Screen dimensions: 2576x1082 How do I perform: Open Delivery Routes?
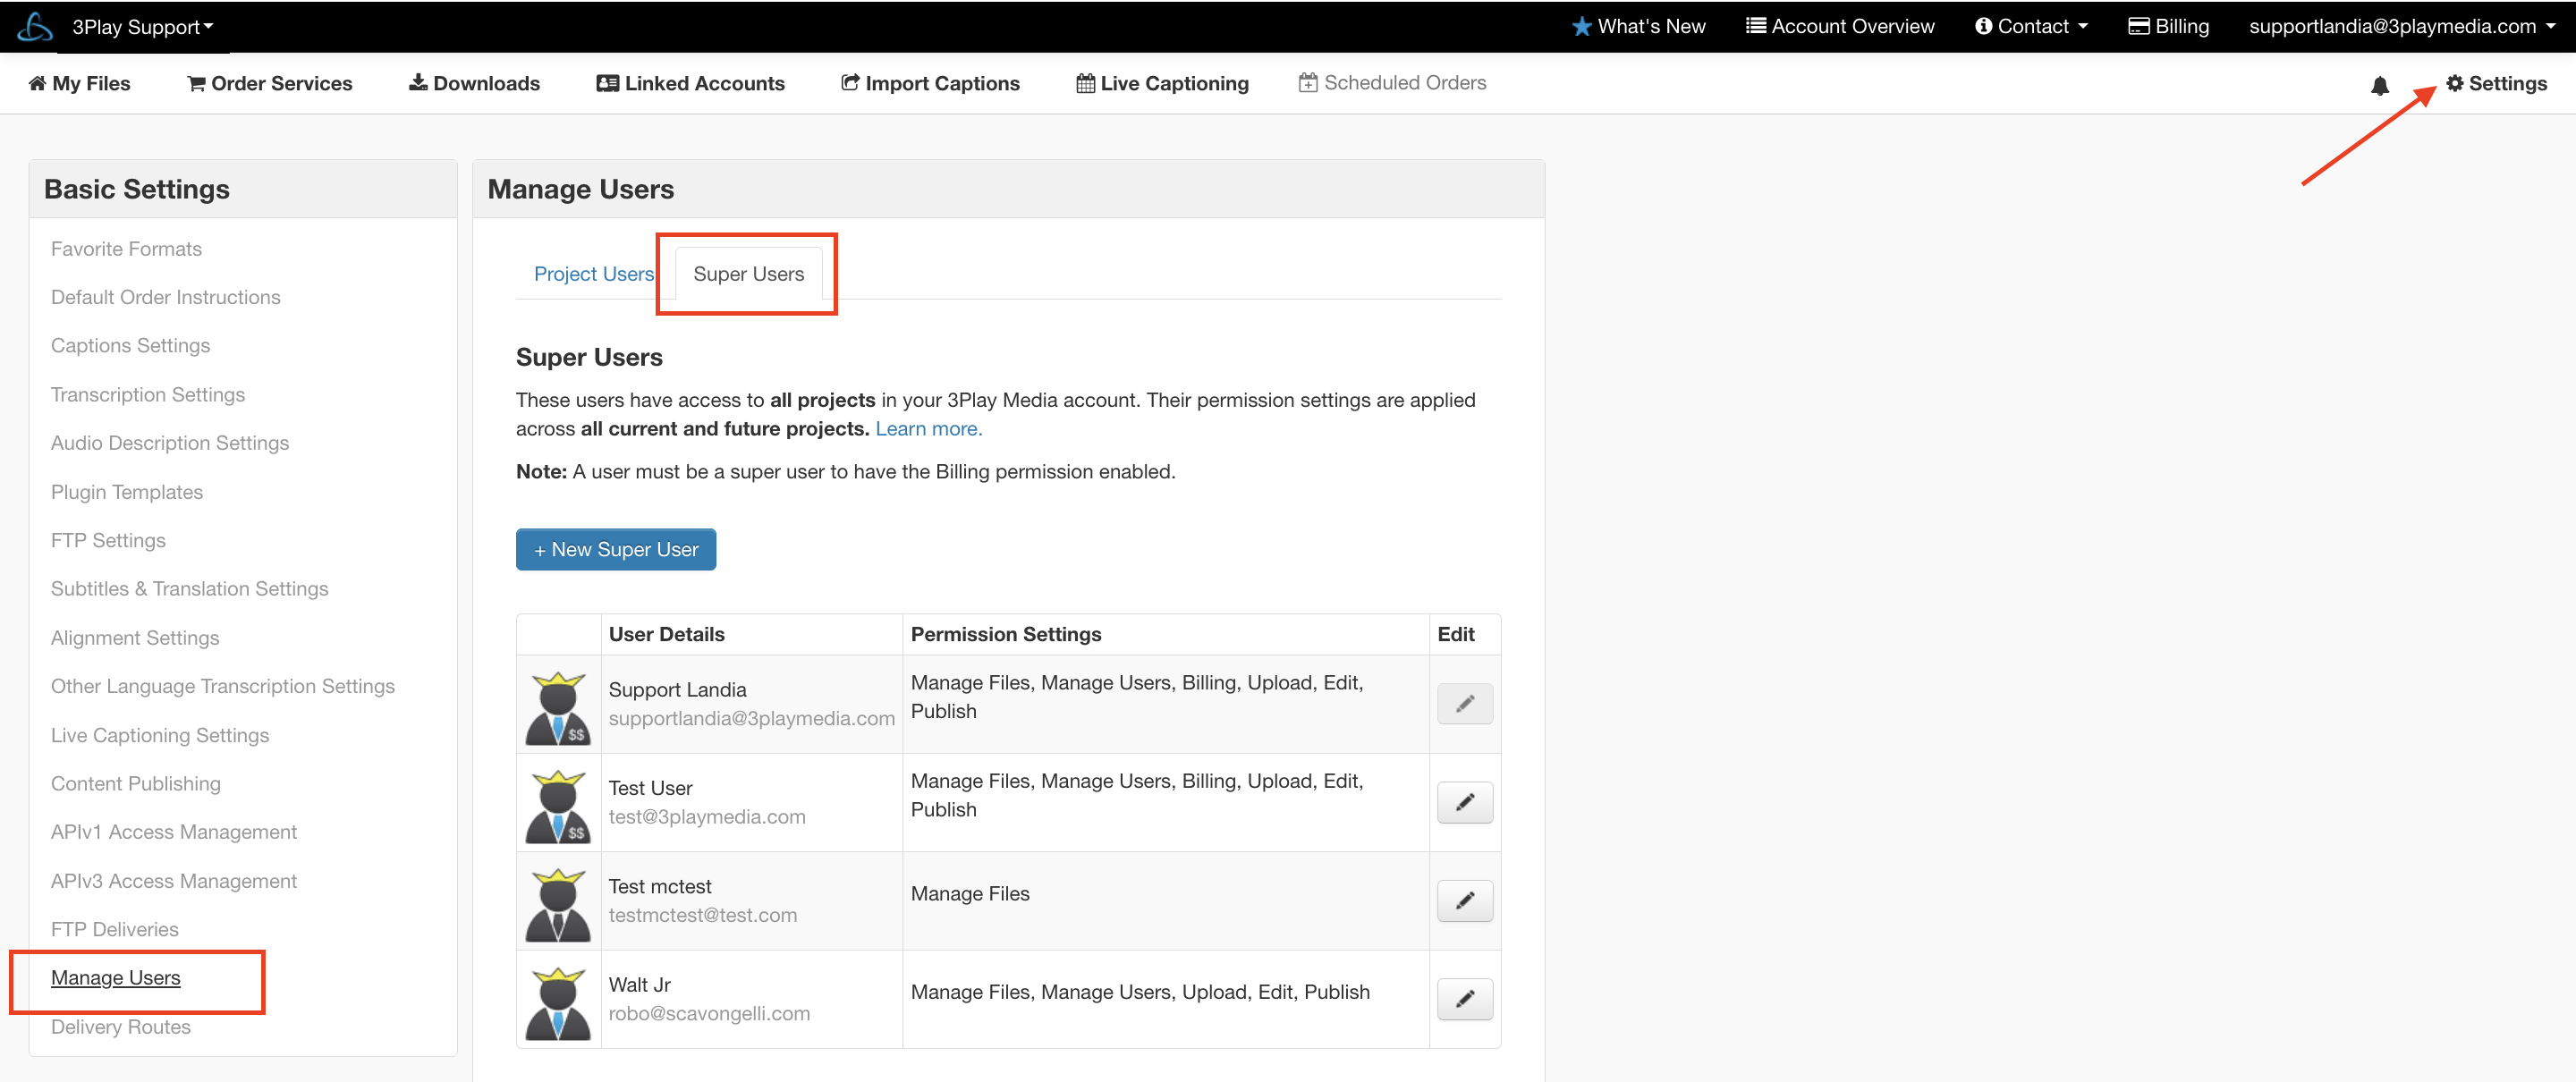click(x=121, y=1027)
